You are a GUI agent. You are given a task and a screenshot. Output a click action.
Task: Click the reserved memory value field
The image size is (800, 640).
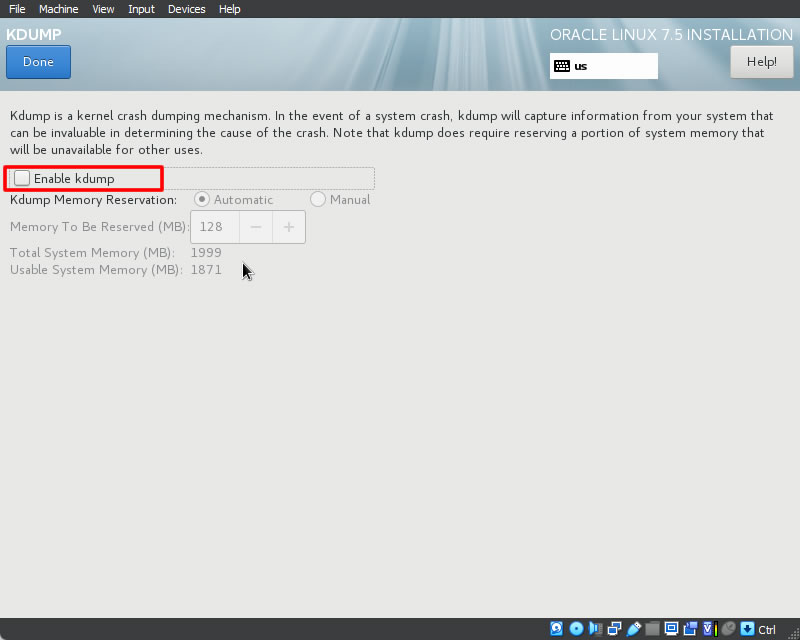point(215,227)
